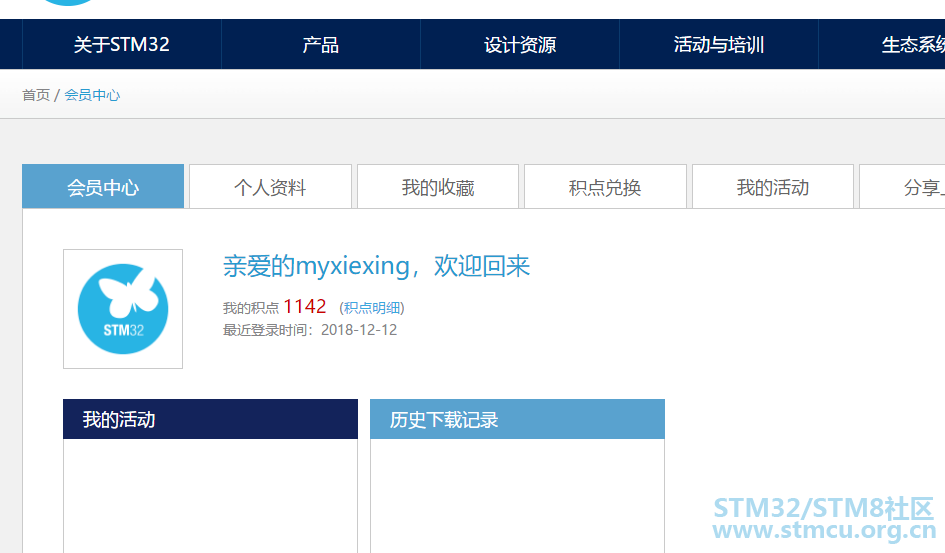
Task: Switch to the 我的活动 tab
Action: tap(773, 187)
